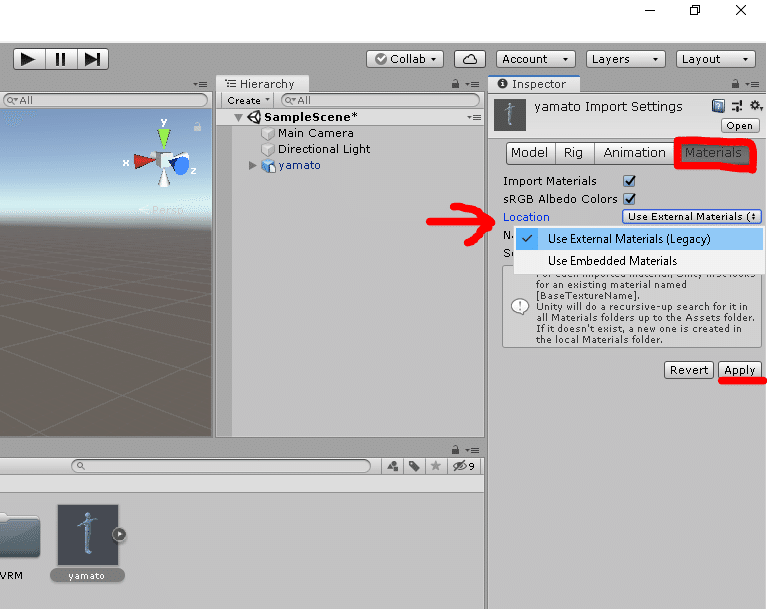Switch to the Materials tab
This screenshot has width=767, height=609.
coord(713,153)
